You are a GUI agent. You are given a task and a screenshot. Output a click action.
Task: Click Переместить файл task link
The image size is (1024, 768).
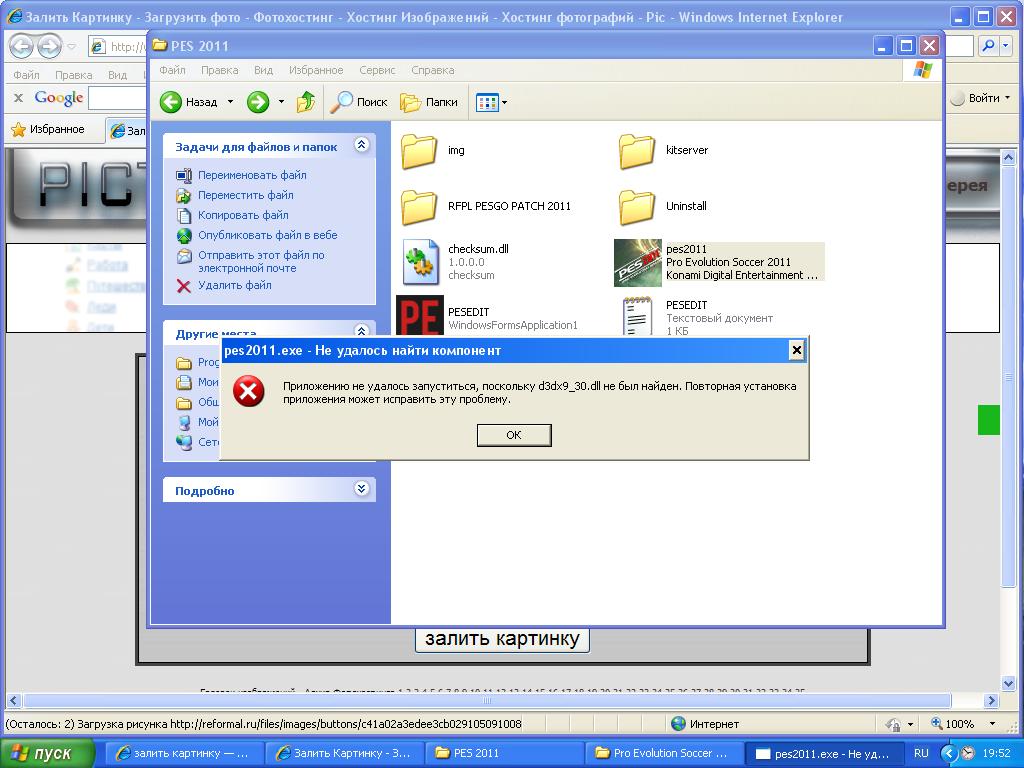(246, 195)
